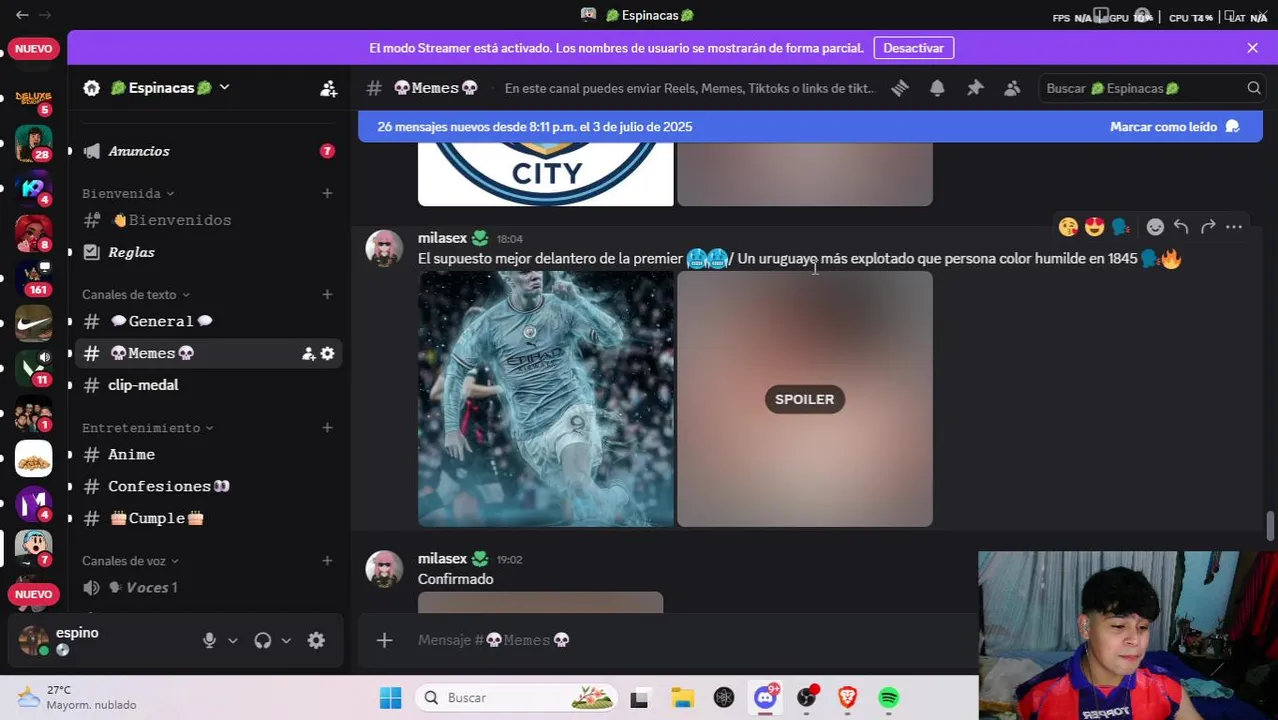1278x720 pixels.
Task: Open the Brave browser in taskbar
Action: pos(848,698)
